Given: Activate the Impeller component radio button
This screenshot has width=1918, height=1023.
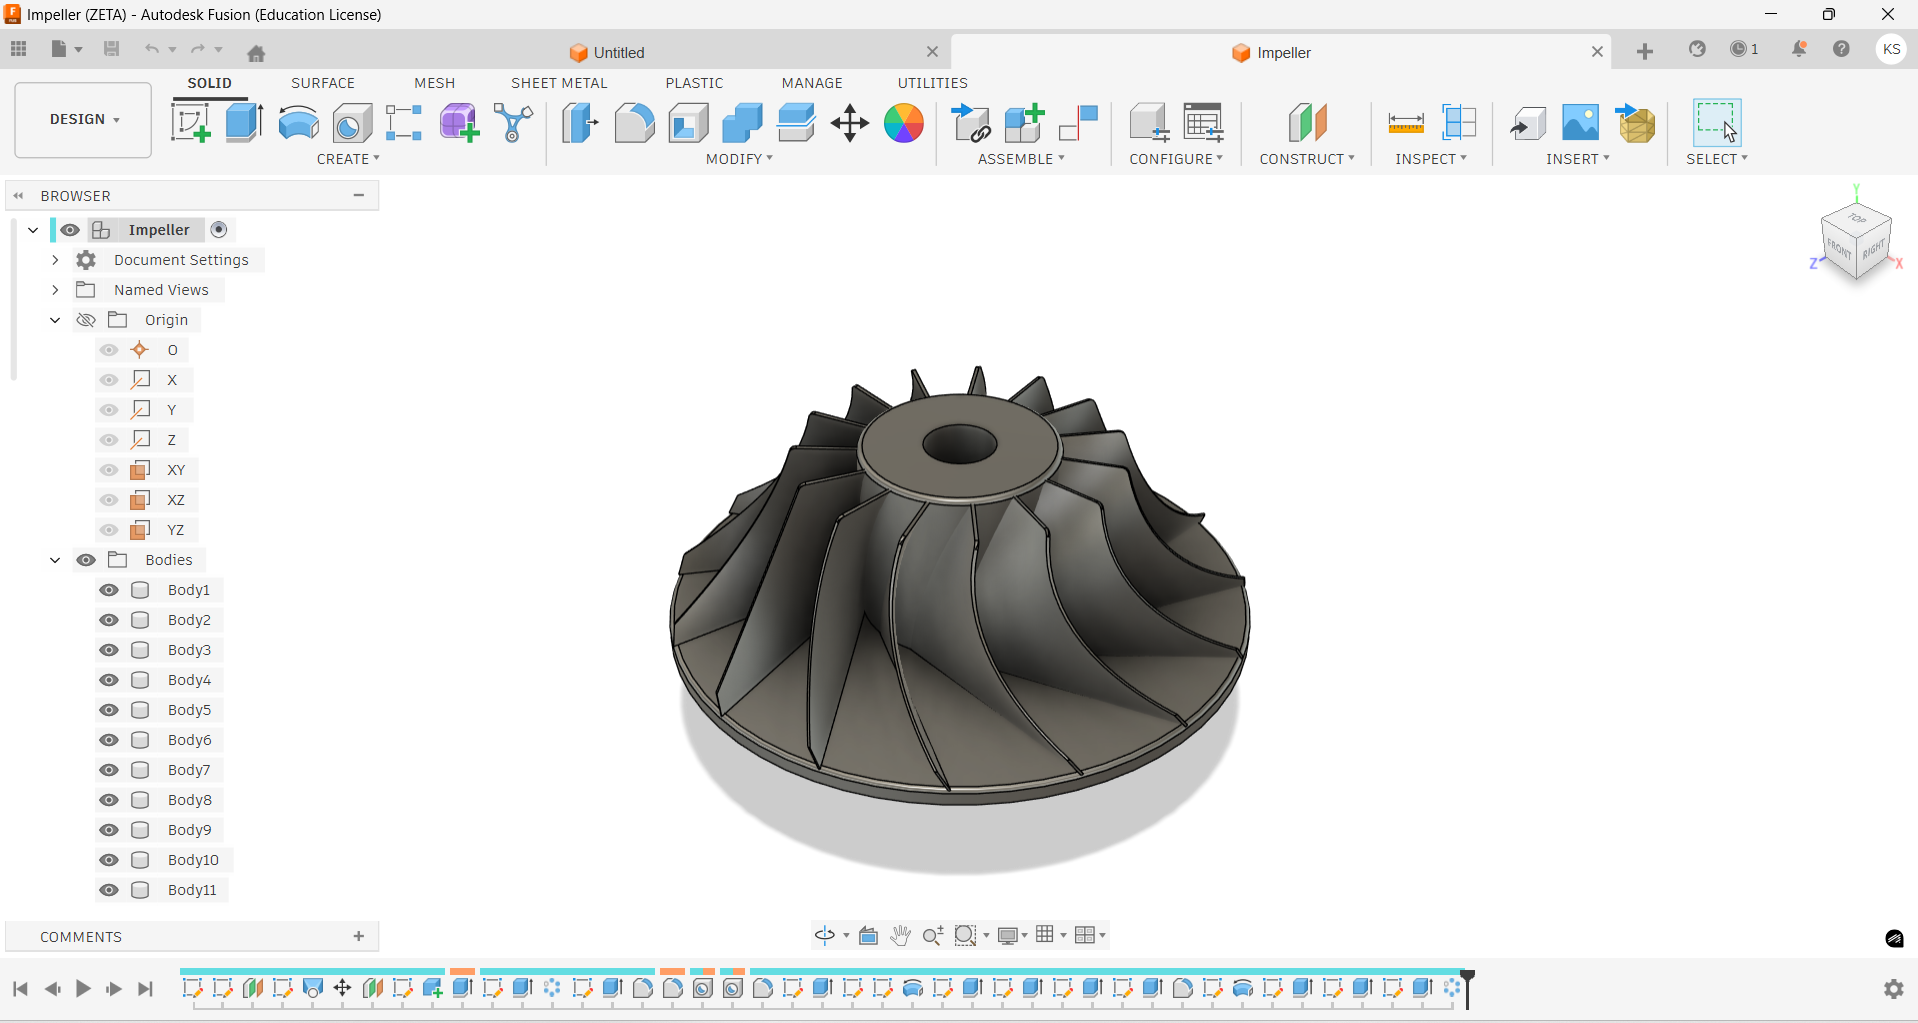Looking at the screenshot, I should pyautogui.click(x=219, y=230).
